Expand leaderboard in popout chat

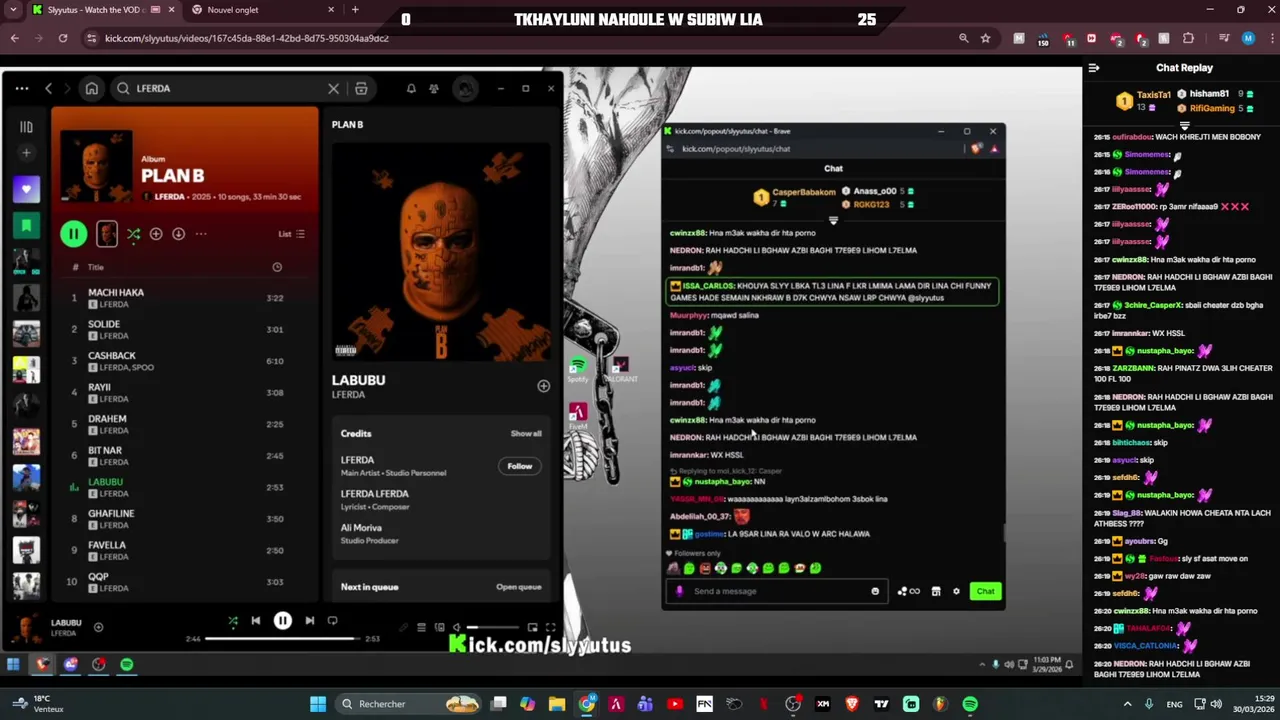[833, 219]
